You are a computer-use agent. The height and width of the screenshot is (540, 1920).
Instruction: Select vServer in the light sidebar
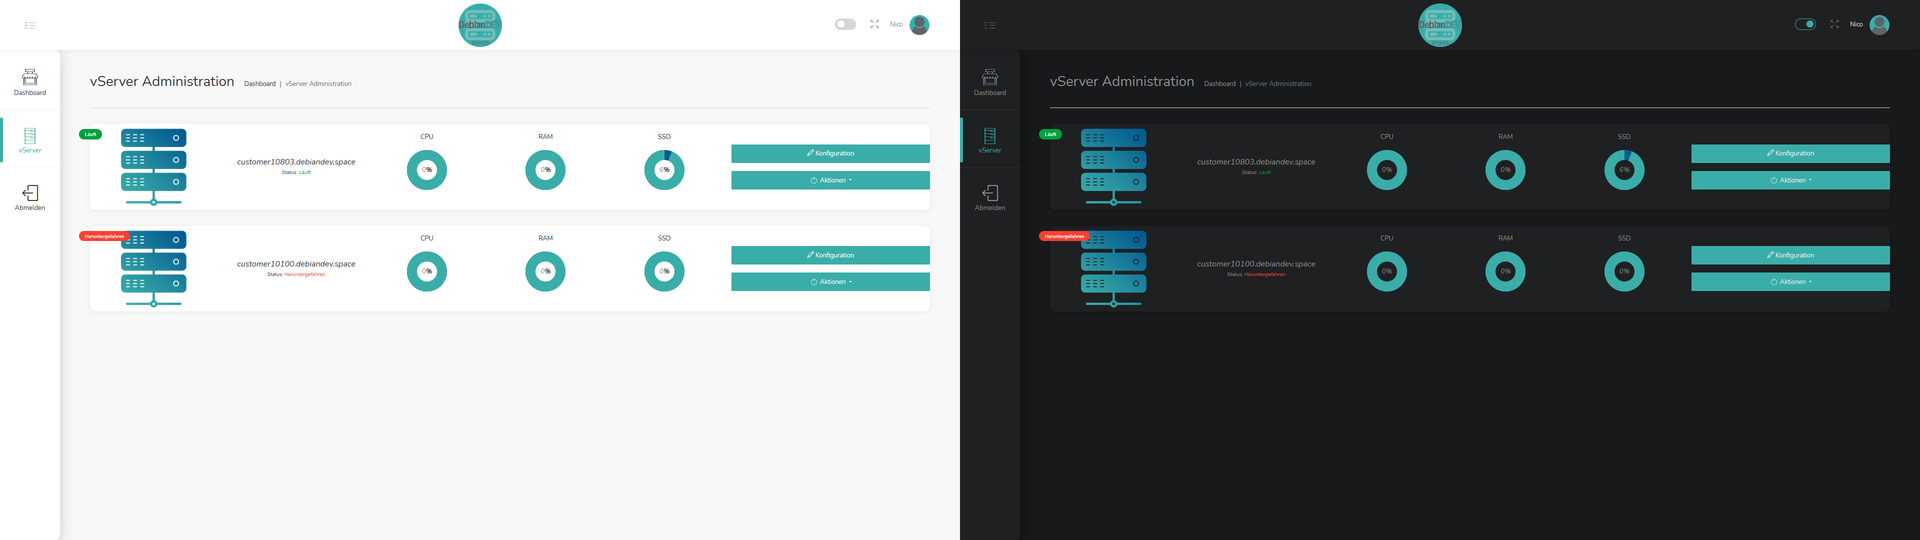pyautogui.click(x=30, y=140)
